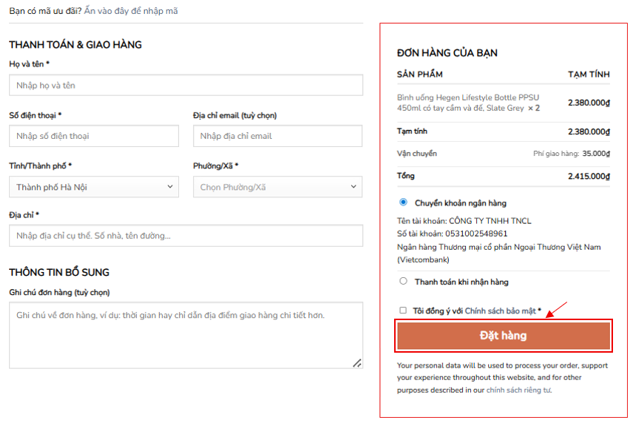The image size is (639, 425).
Task: Tick the Tôi đồng ý privacy checkbox
Action: tap(403, 311)
